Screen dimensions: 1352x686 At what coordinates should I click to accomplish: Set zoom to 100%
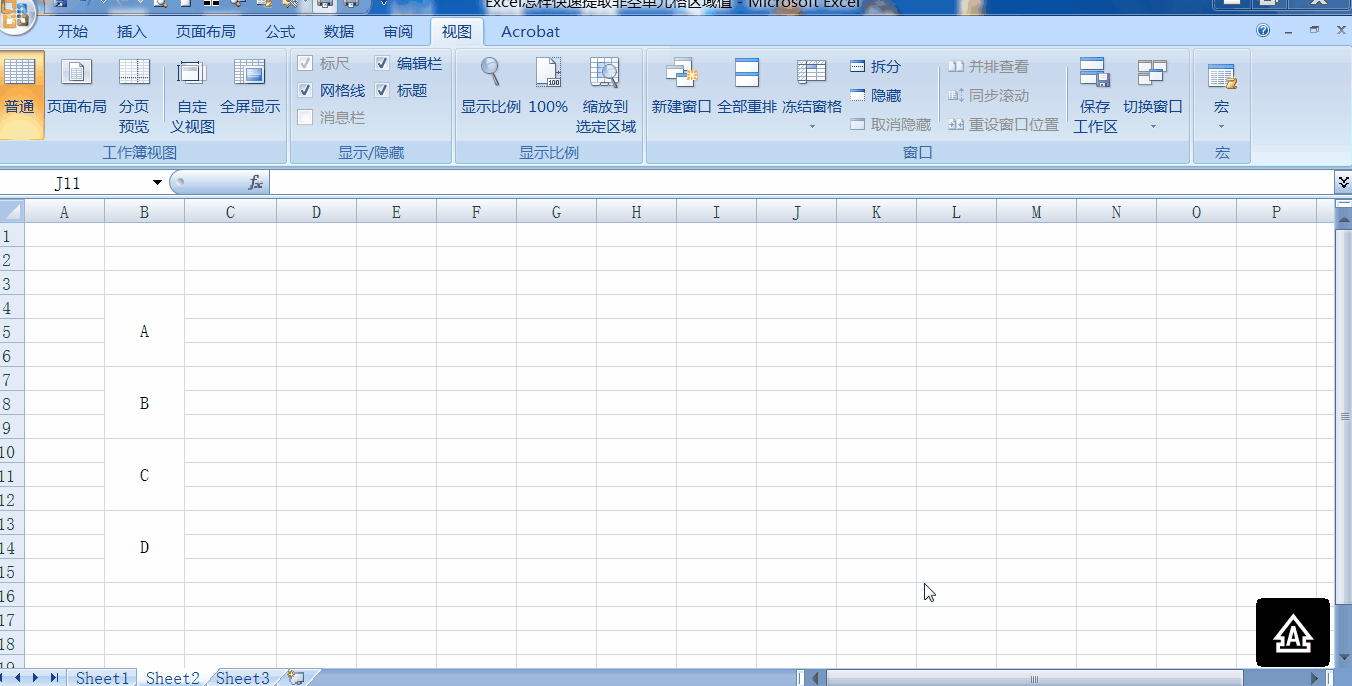coord(548,86)
